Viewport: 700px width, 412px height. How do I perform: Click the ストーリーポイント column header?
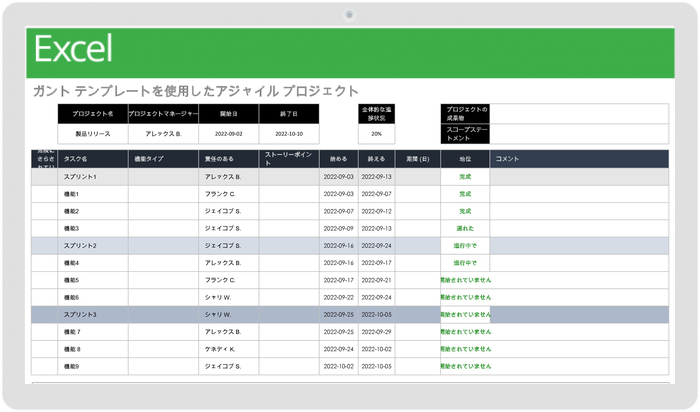tap(289, 159)
